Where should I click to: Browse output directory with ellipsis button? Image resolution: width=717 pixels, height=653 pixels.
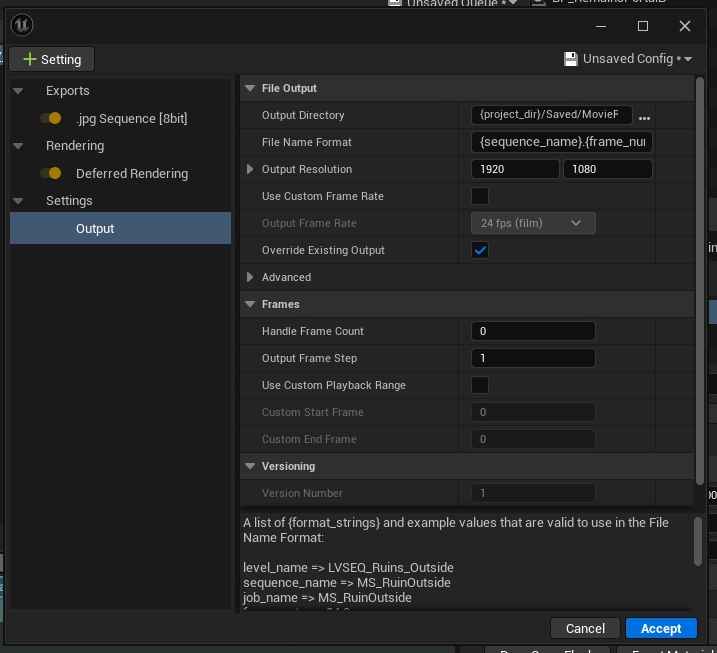[644, 118]
